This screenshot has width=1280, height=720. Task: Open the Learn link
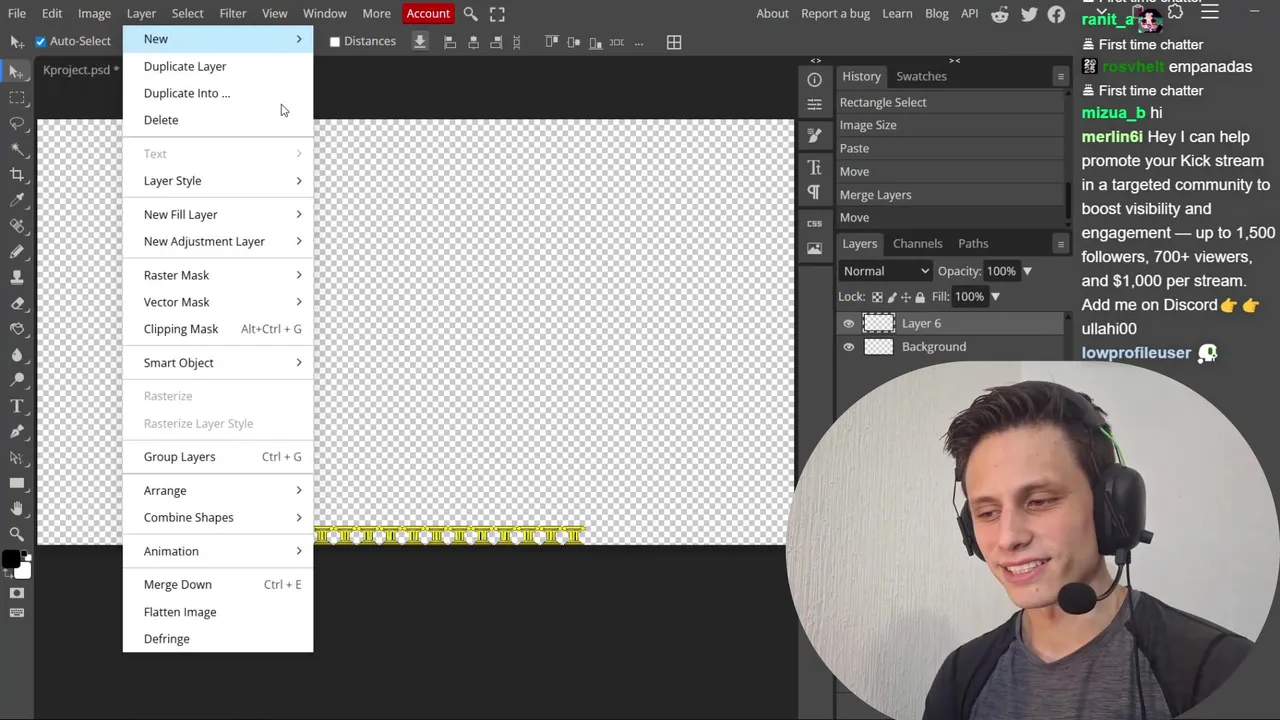897,14
